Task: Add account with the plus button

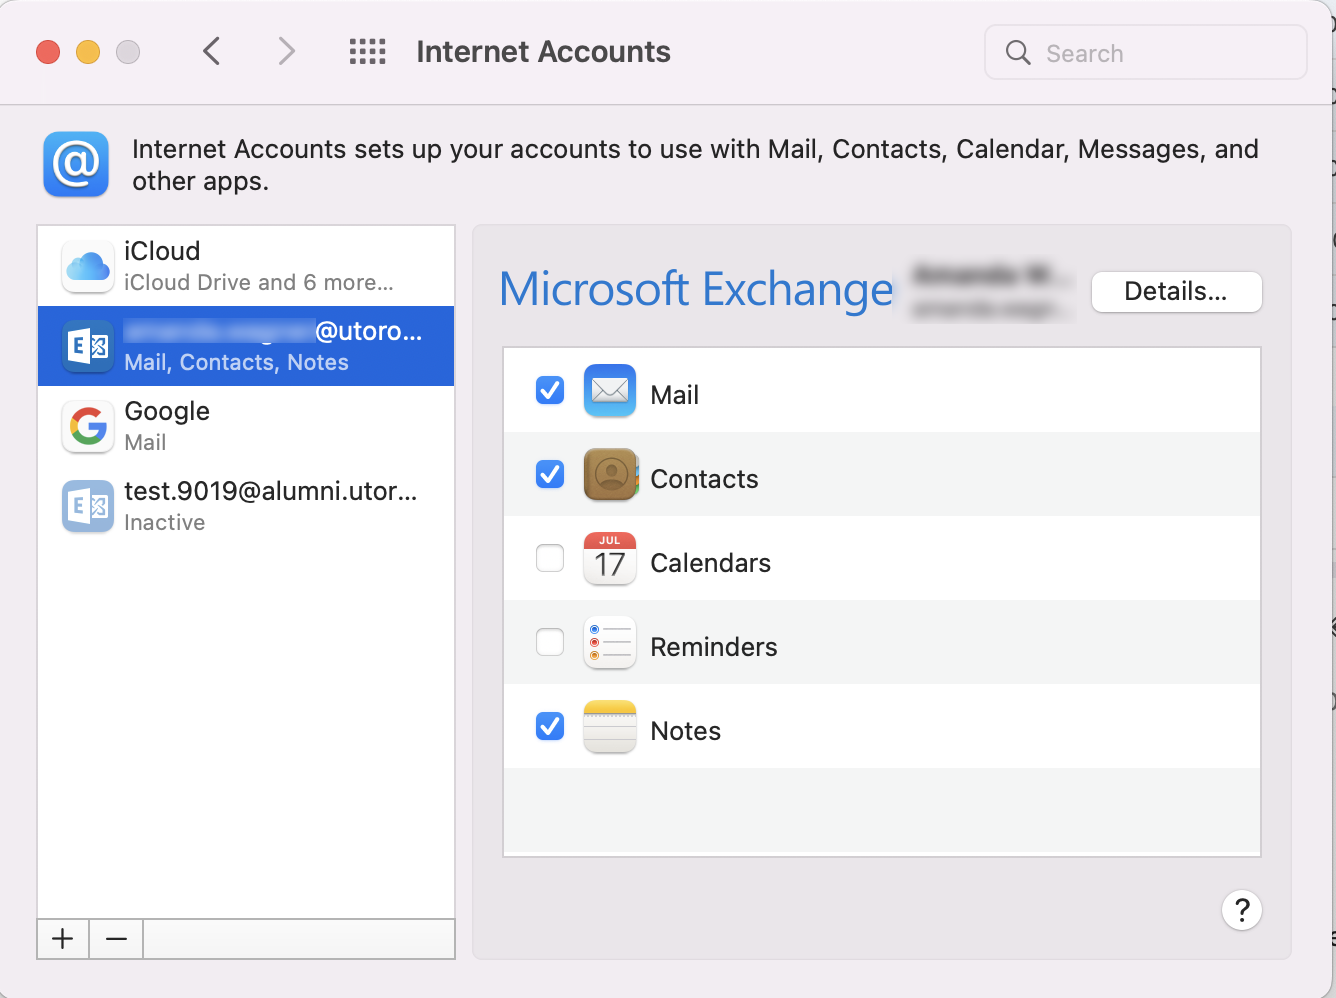Action: coord(63,939)
